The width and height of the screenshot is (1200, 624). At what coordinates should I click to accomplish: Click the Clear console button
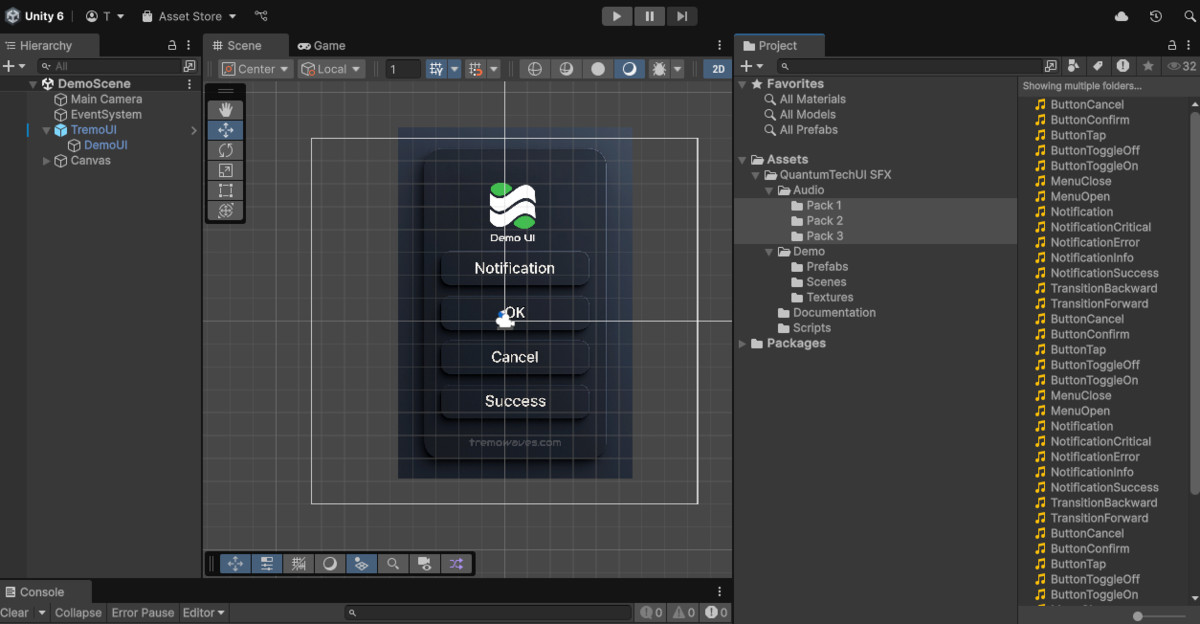pyautogui.click(x=15, y=612)
